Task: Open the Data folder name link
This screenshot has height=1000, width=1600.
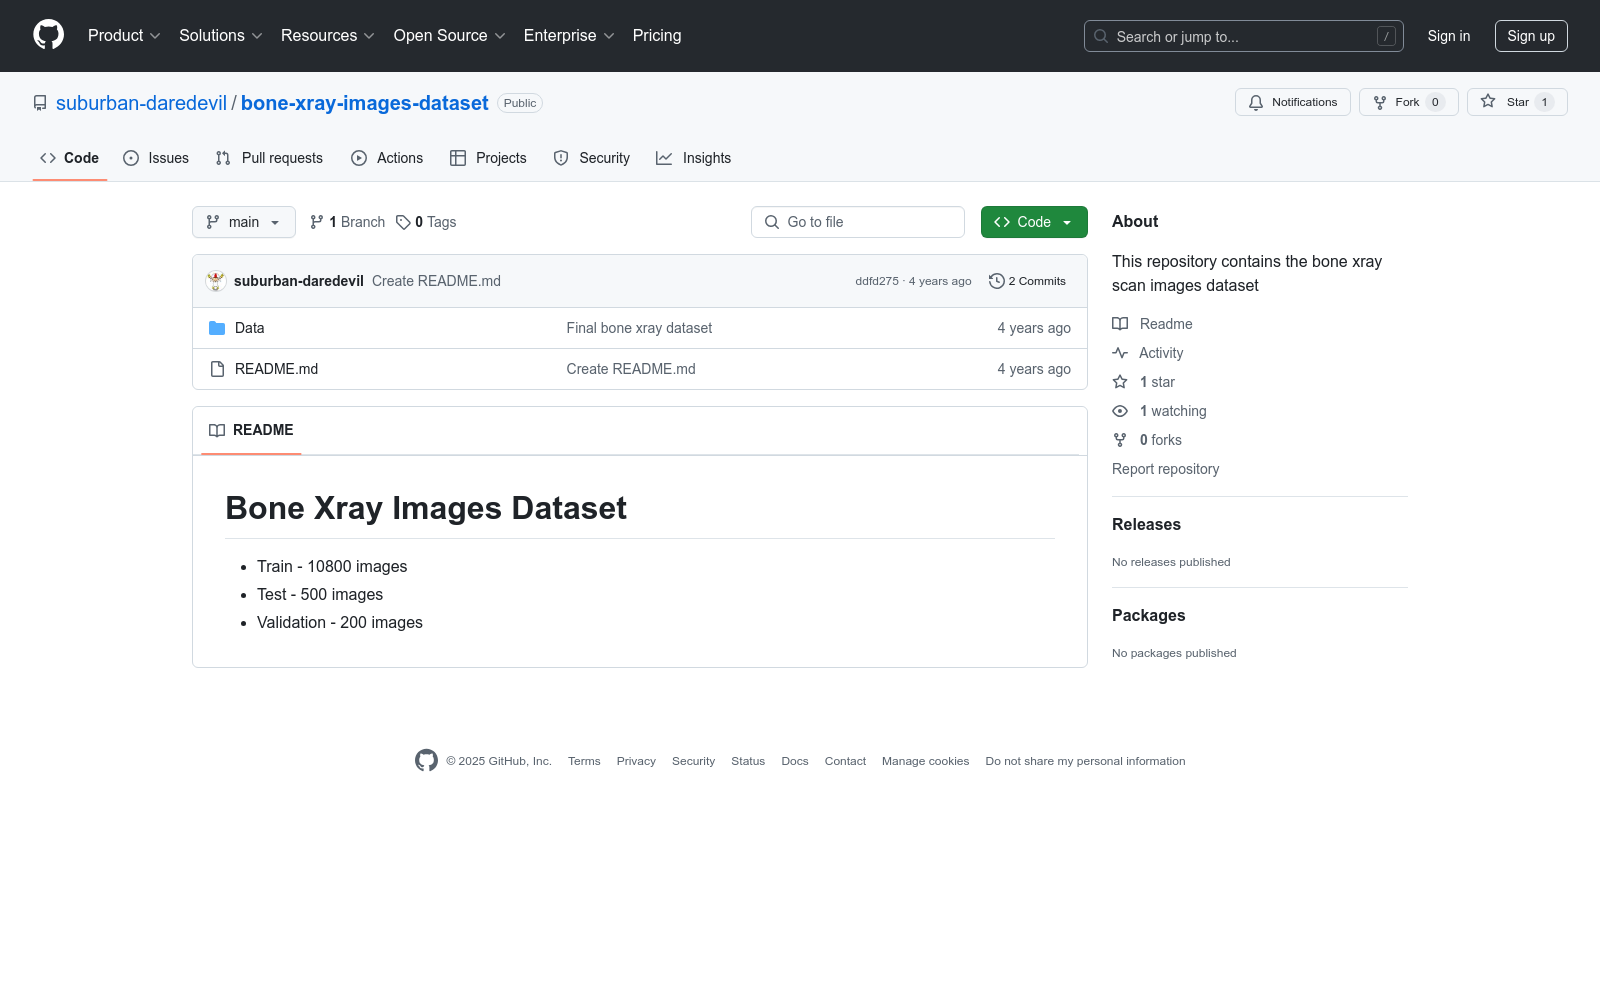Action: point(250,328)
